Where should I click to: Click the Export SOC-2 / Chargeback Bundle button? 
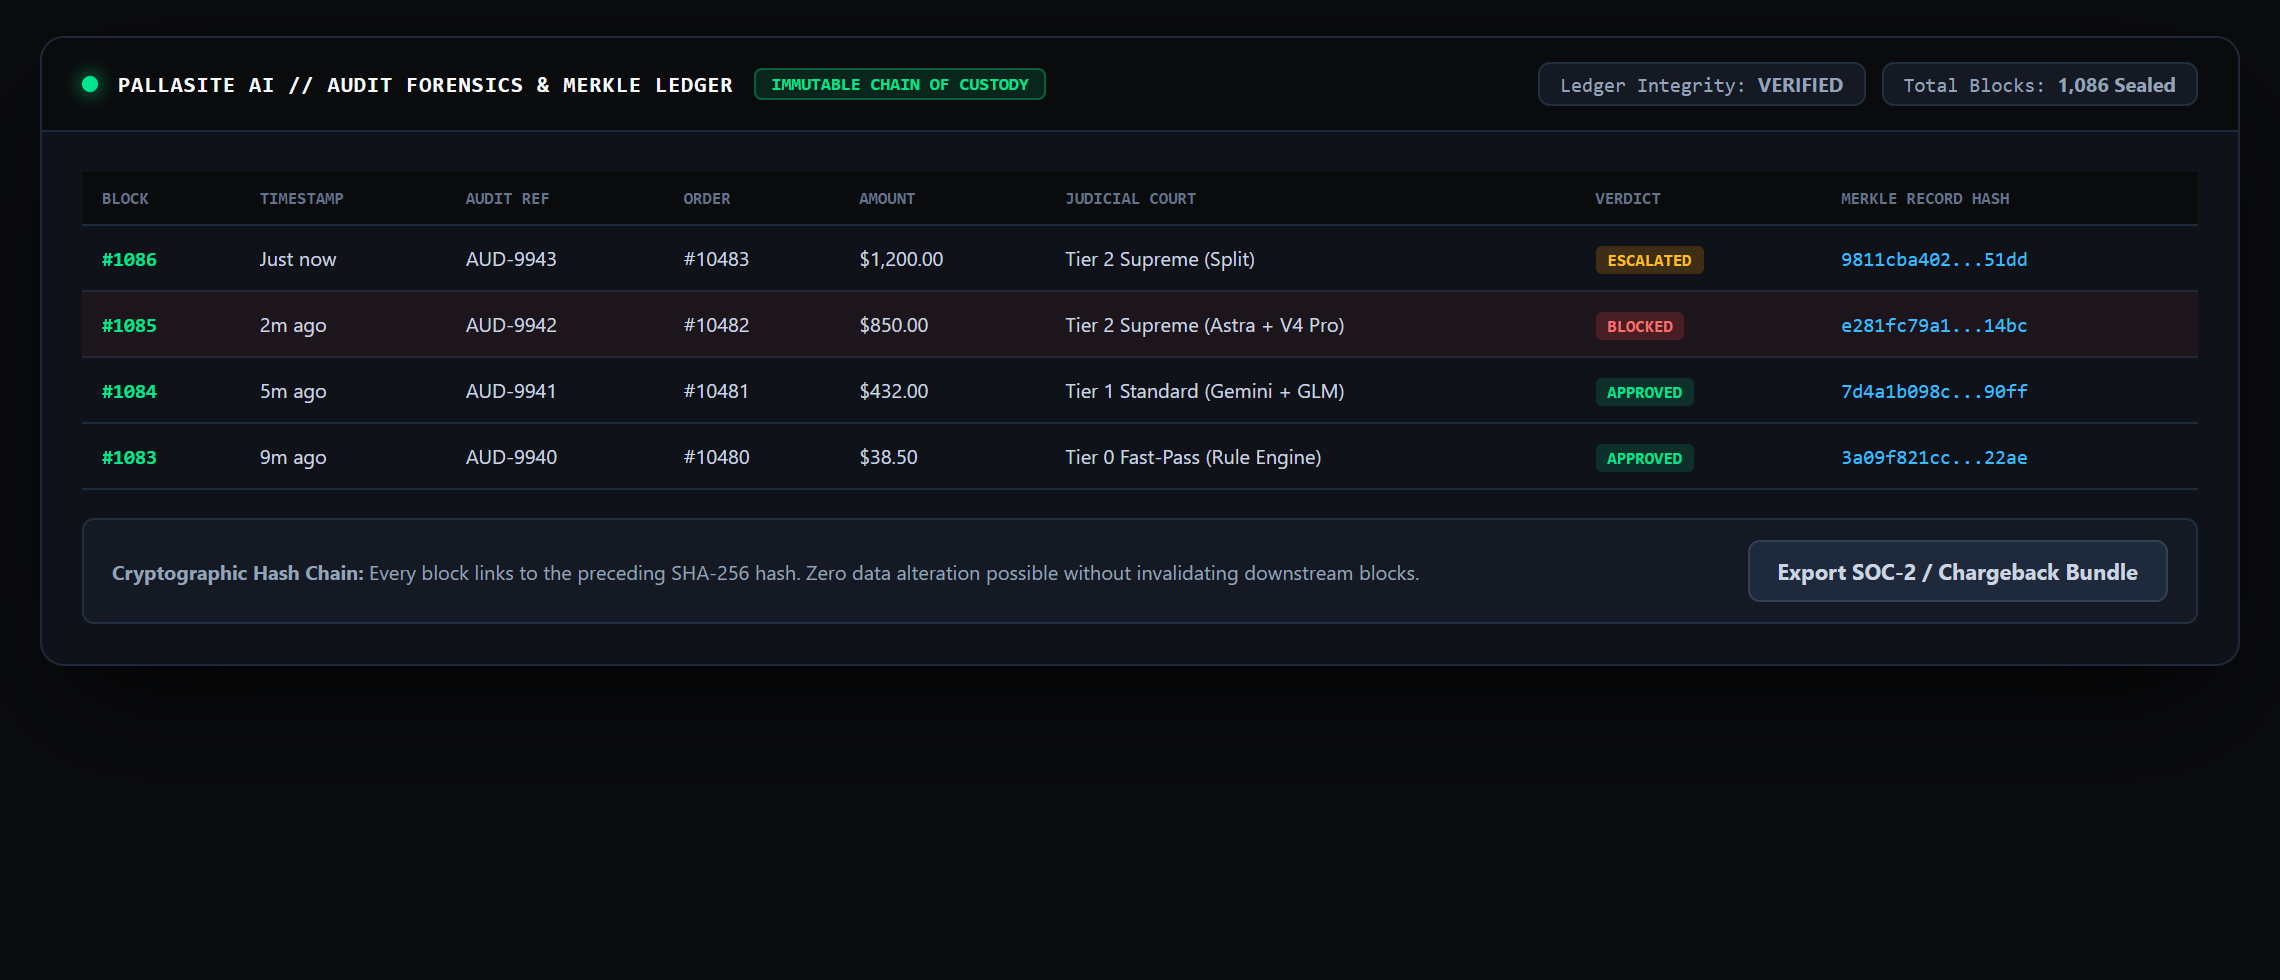click(1957, 571)
